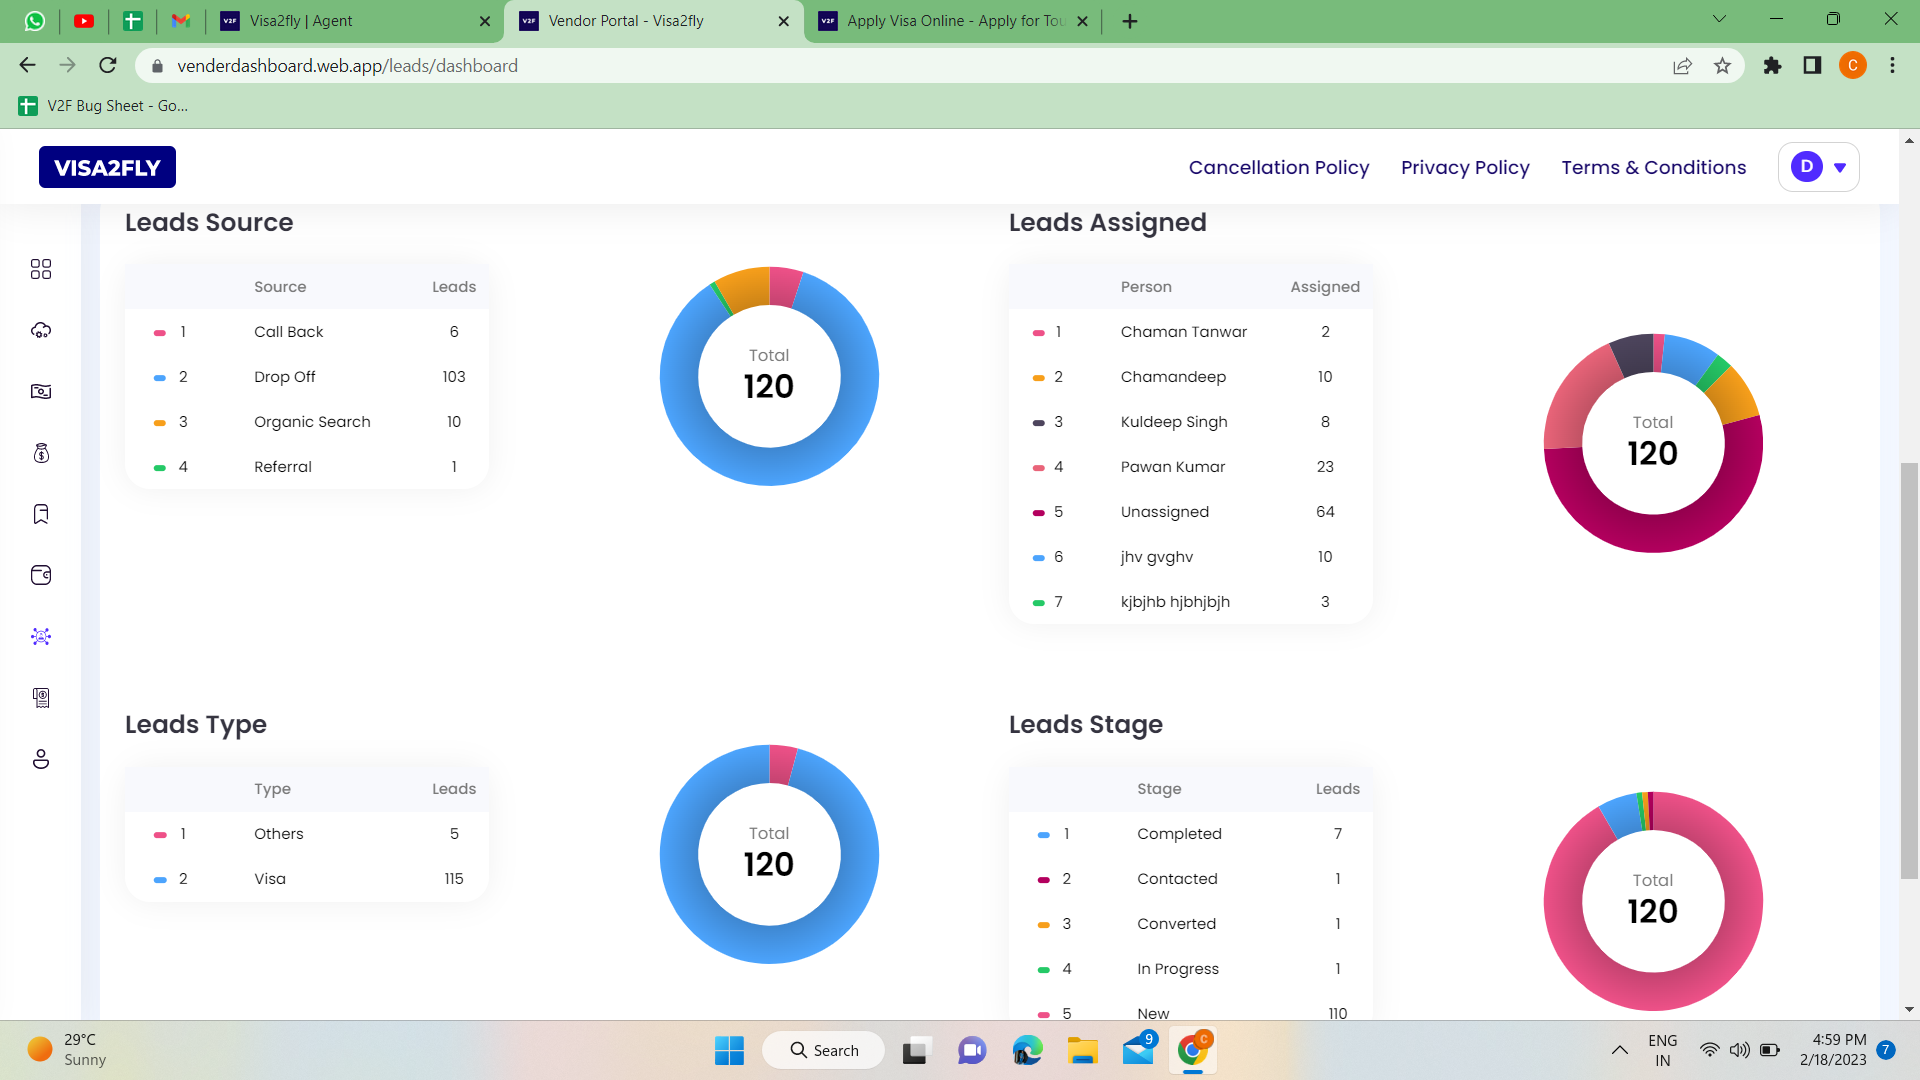This screenshot has width=1920, height=1080.
Task: Select the leads network sidebar icon
Action: coord(41,637)
